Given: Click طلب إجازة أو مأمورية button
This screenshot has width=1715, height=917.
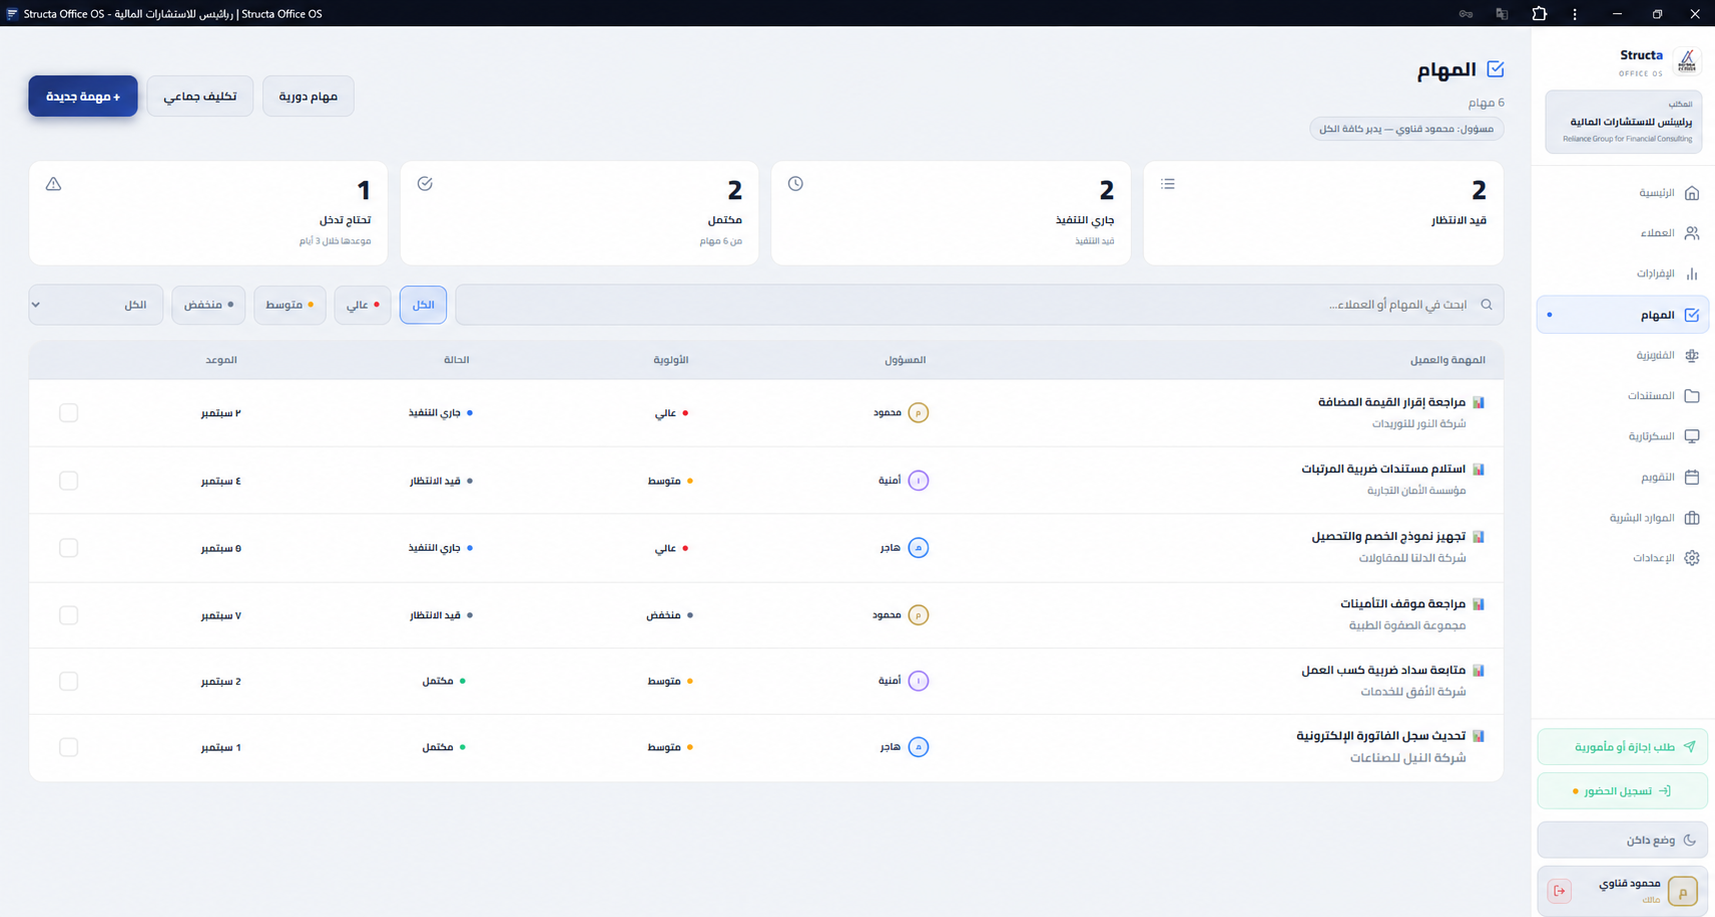Looking at the screenshot, I should pos(1622,747).
